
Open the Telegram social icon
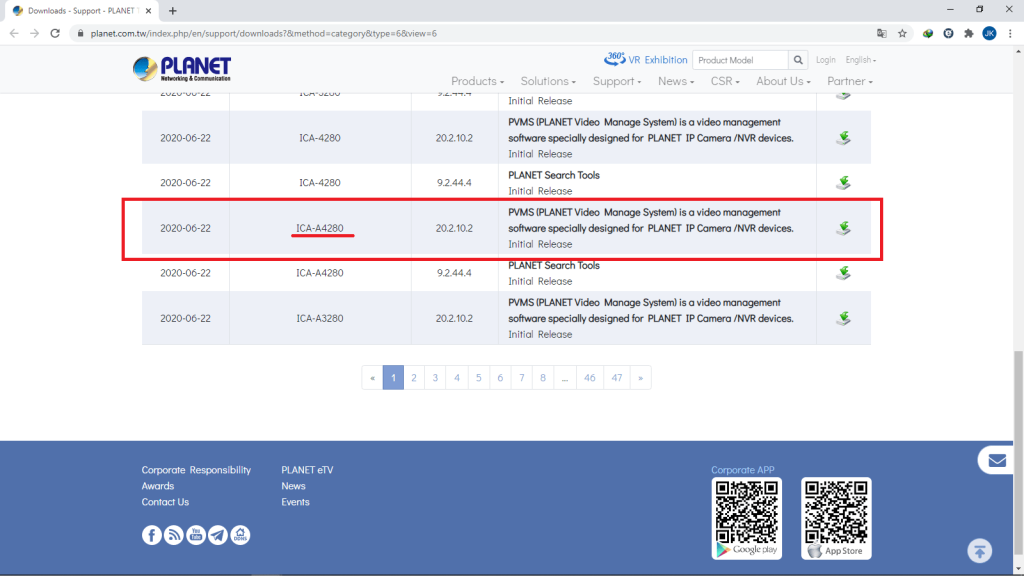218,535
